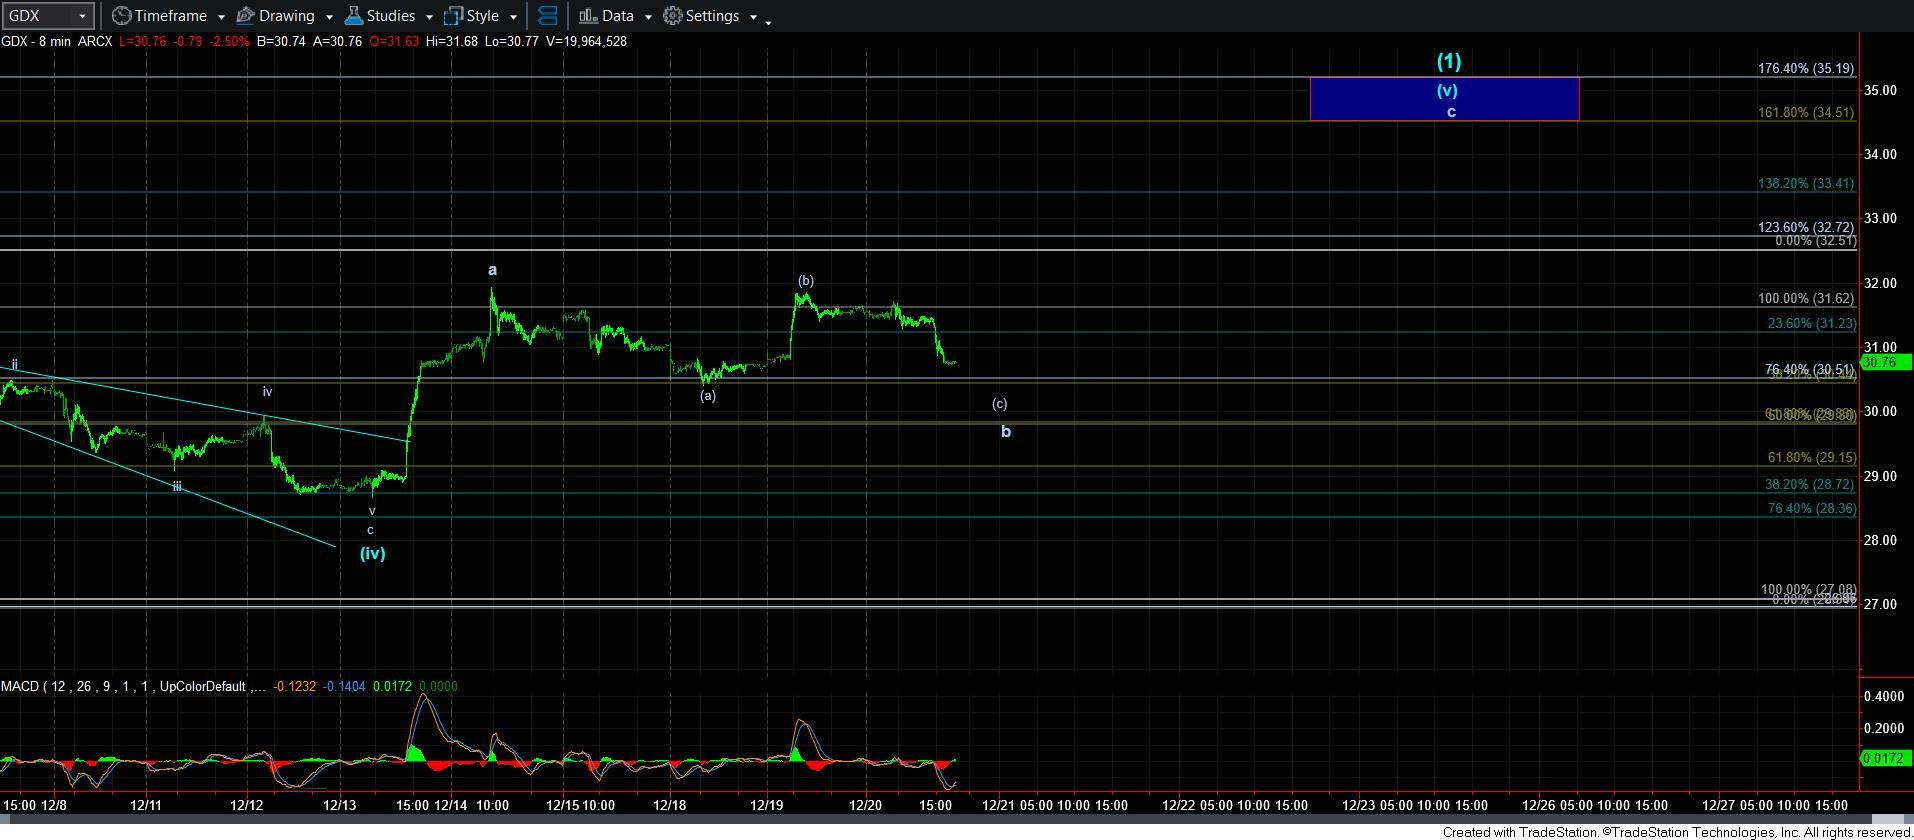This screenshot has height=840, width=1914.
Task: Click the Studies flask icon
Action: click(x=353, y=16)
